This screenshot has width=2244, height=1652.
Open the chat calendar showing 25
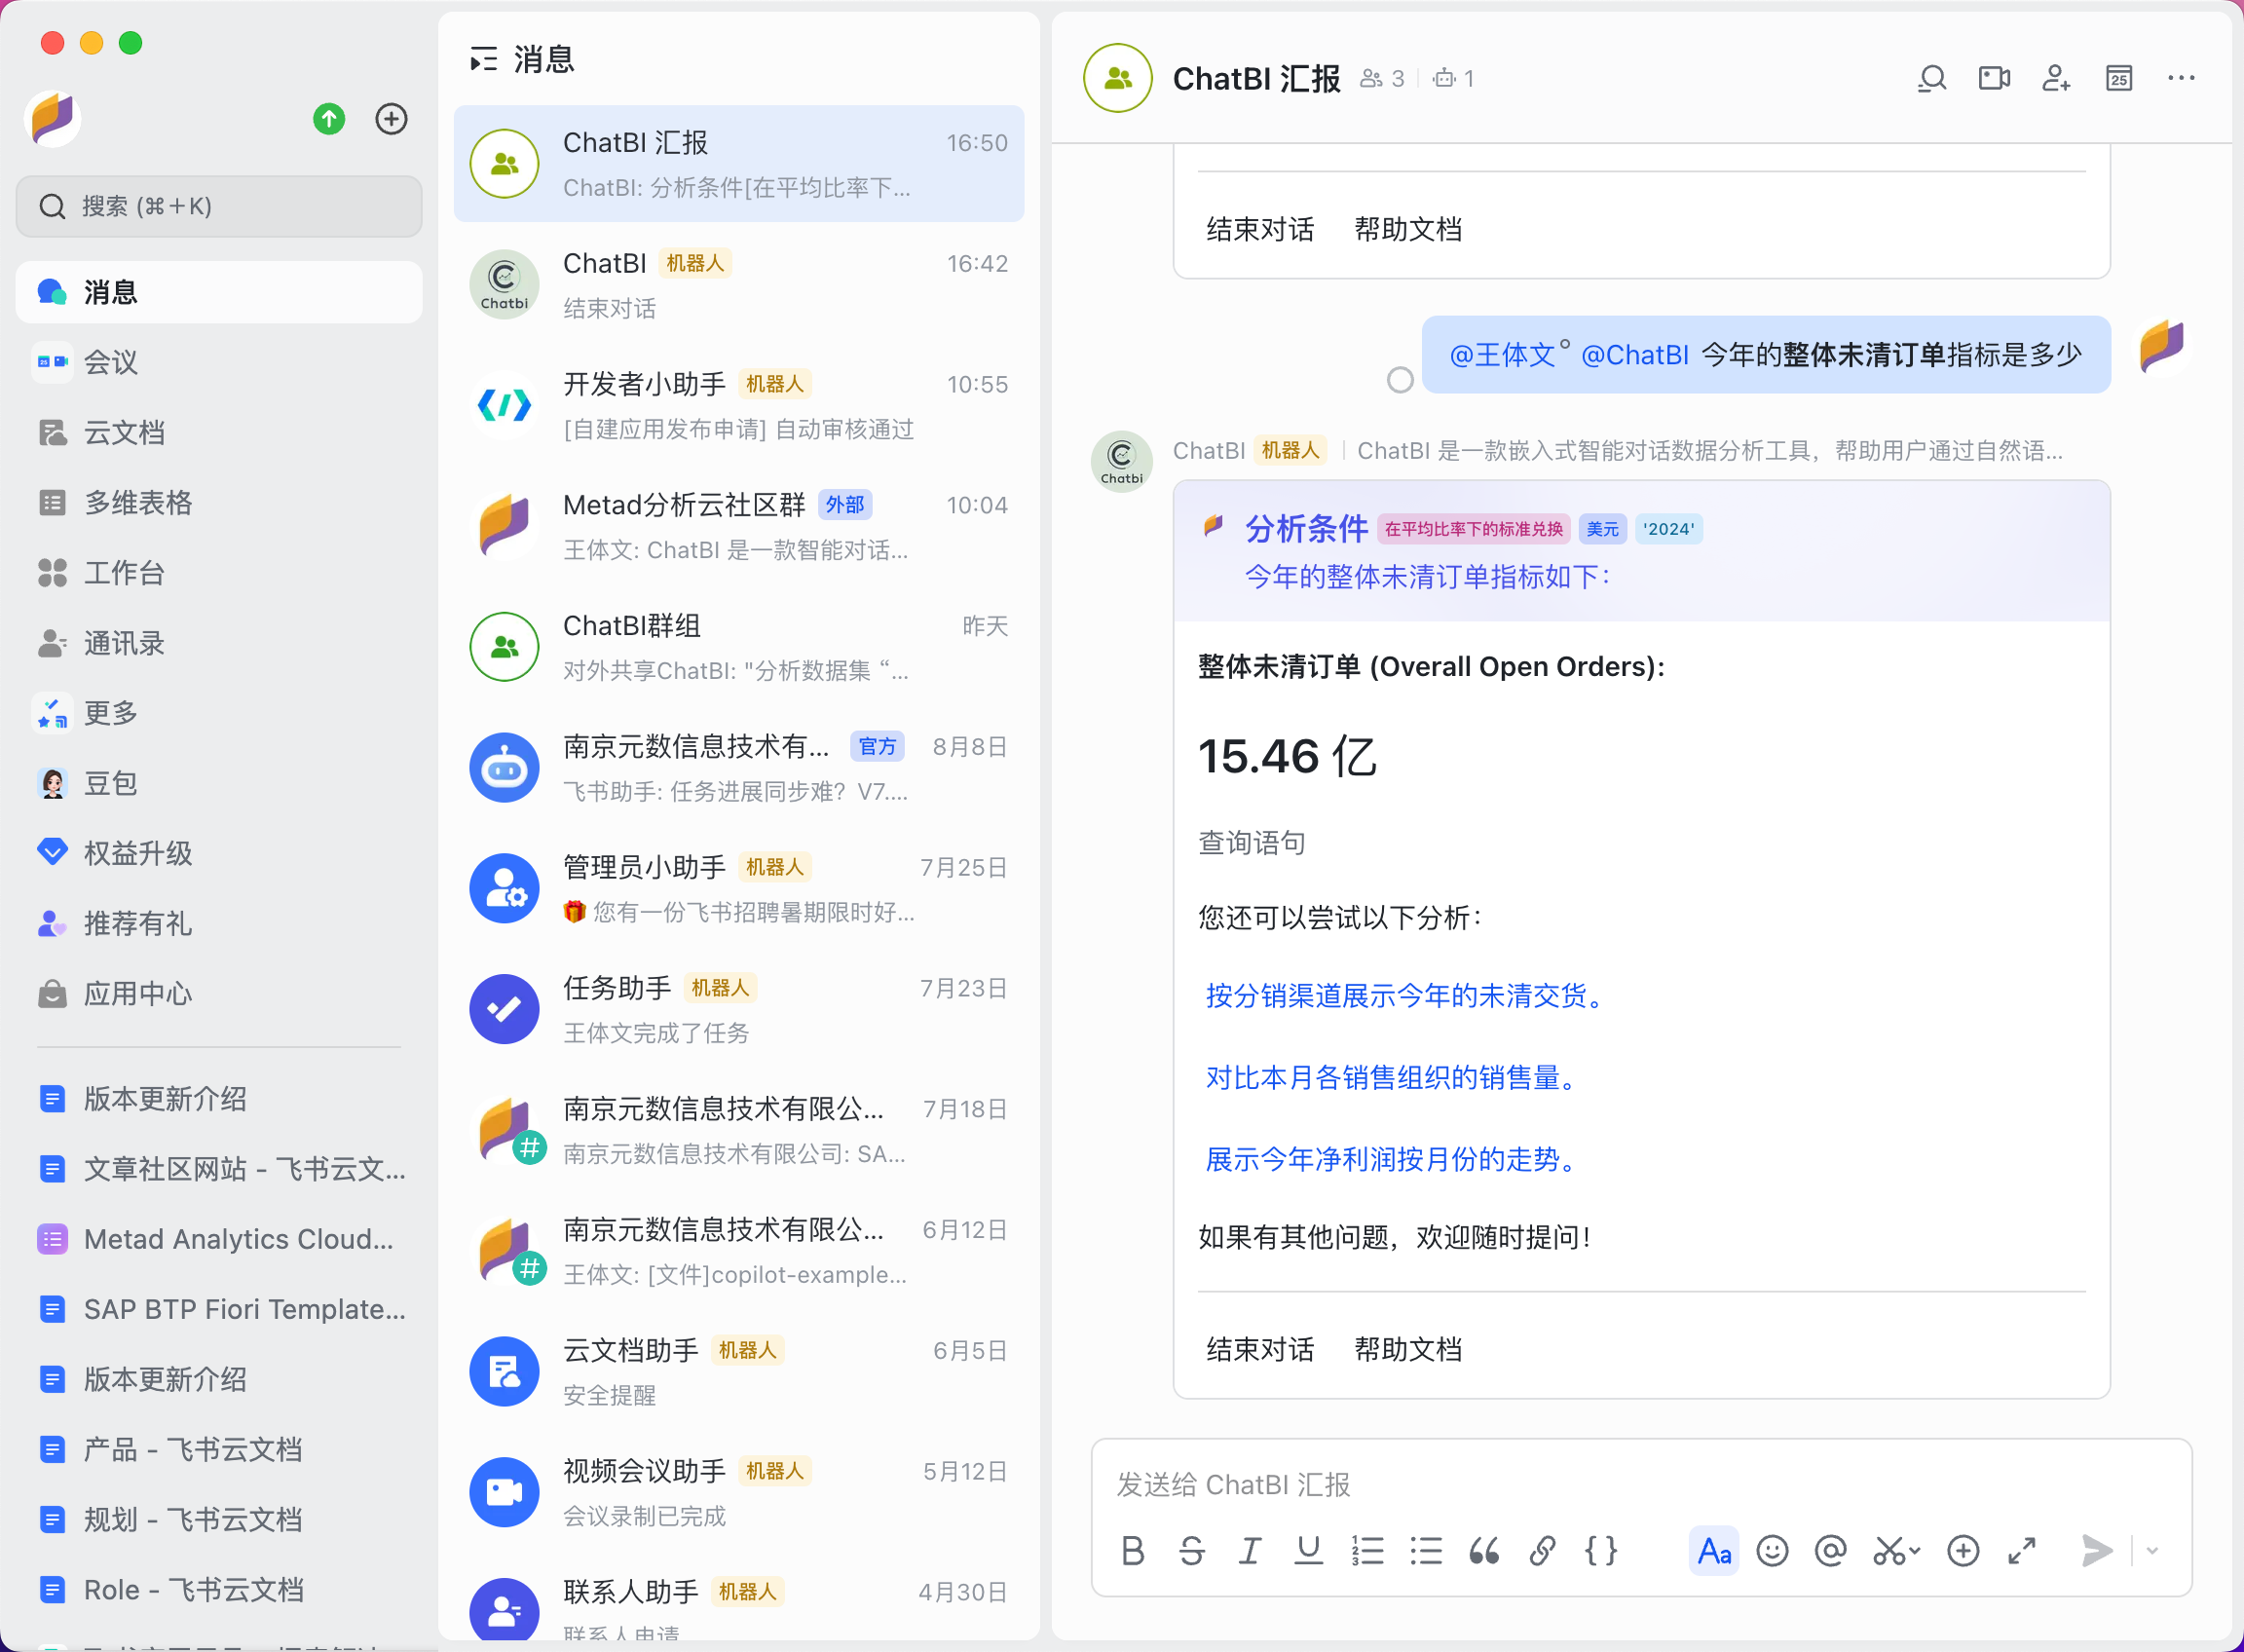point(2117,78)
